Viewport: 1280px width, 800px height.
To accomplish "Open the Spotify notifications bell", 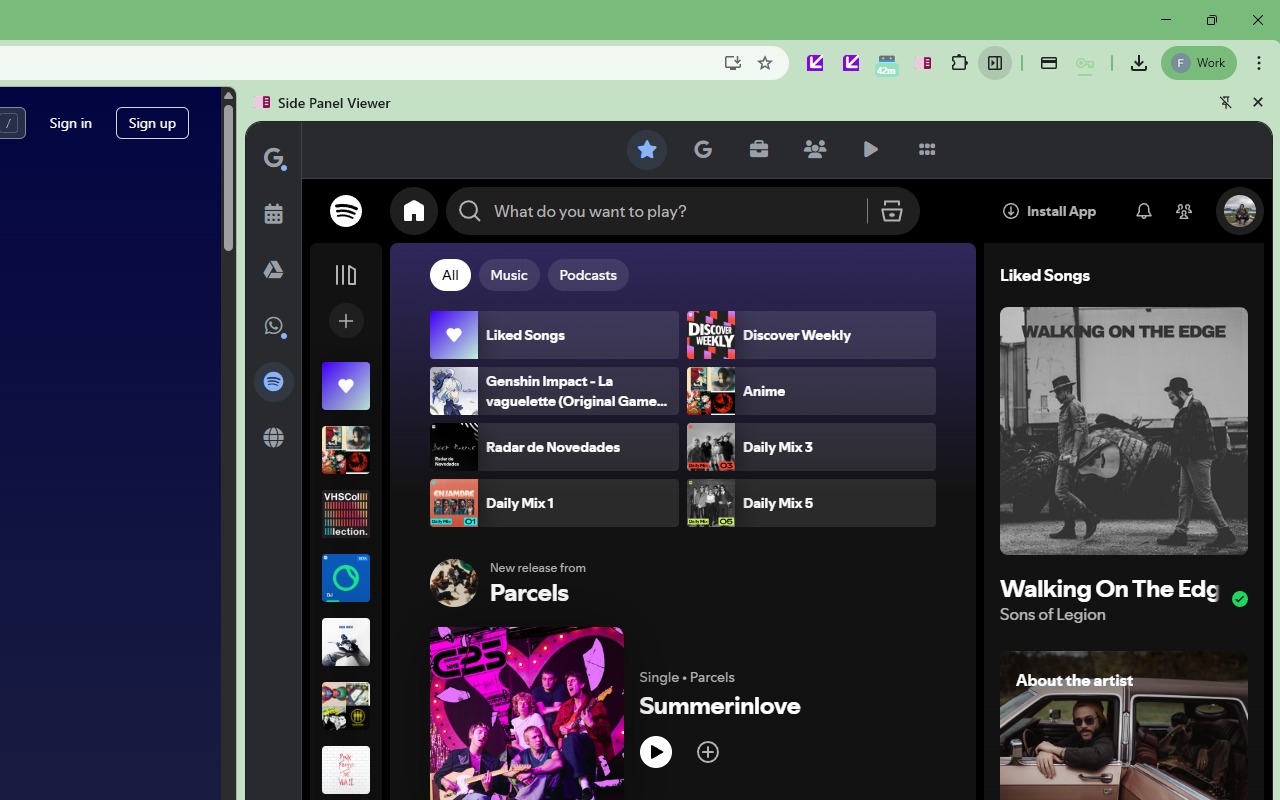I will pos(1144,211).
